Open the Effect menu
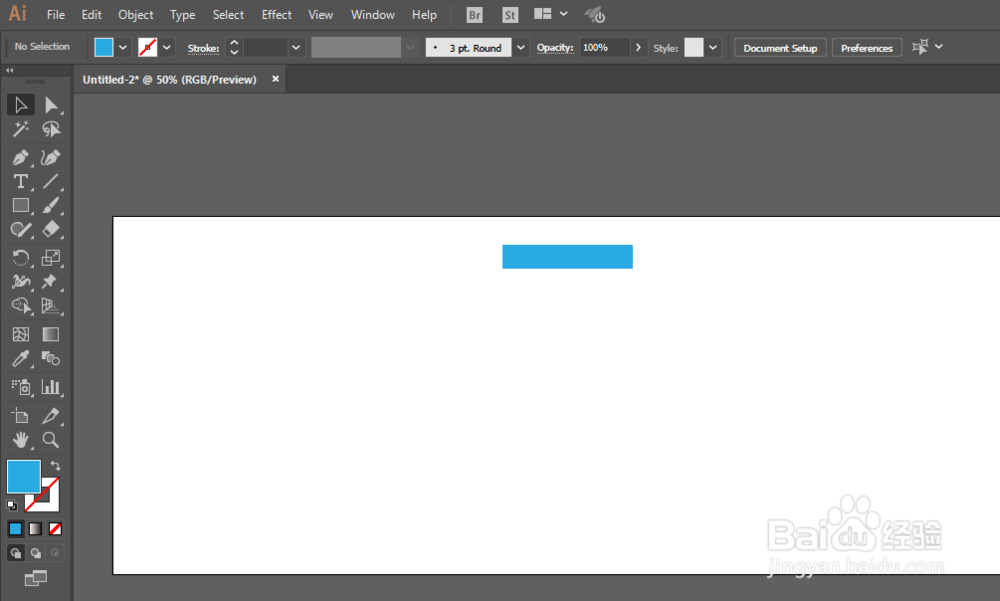Screen dimensions: 1000x601 click(x=276, y=15)
